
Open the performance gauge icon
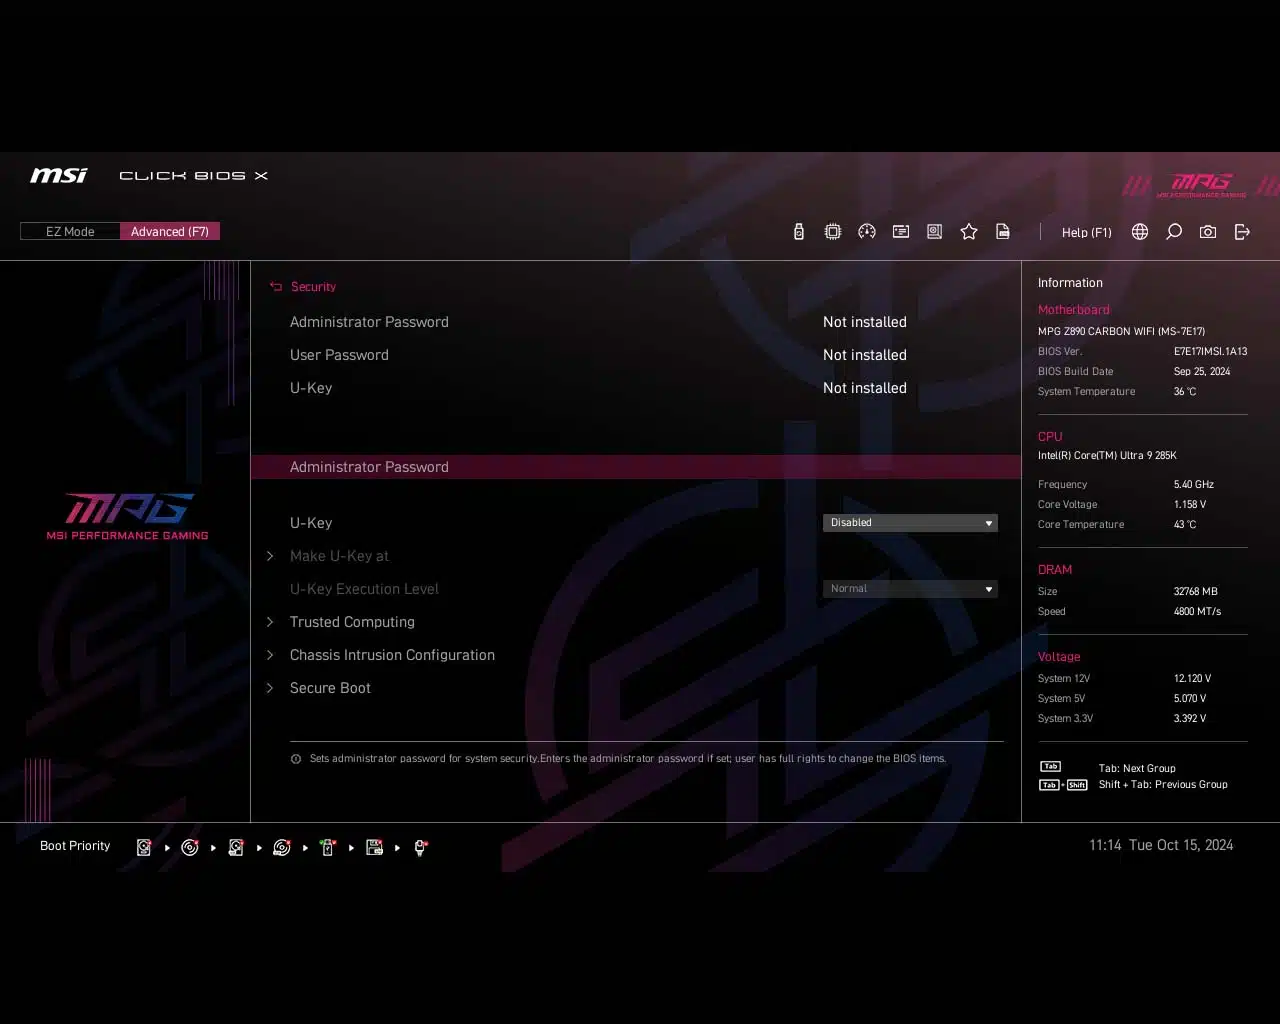click(x=867, y=232)
